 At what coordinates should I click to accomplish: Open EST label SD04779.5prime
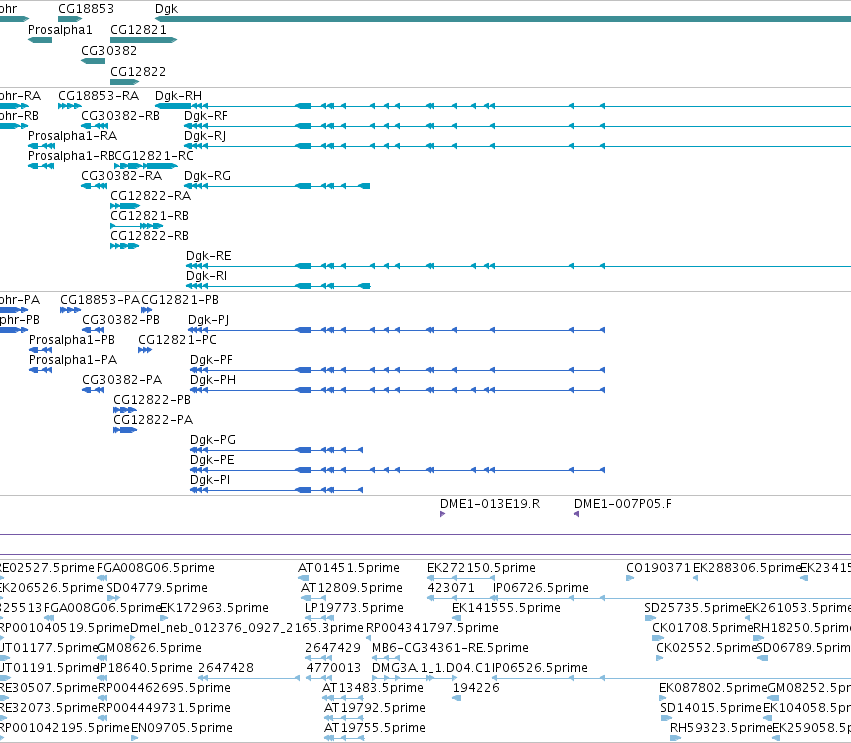point(157,588)
